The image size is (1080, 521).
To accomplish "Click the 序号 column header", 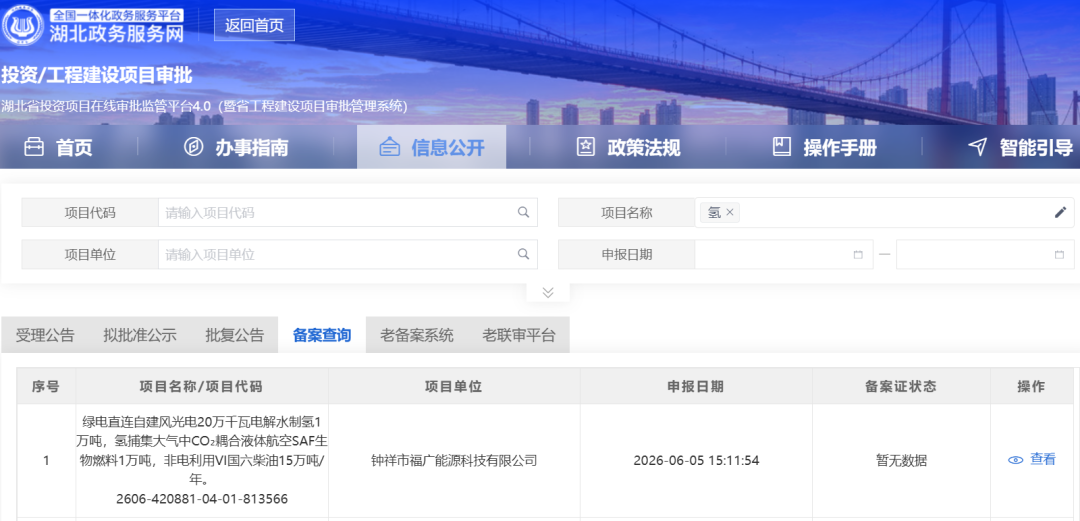I will [x=45, y=386].
